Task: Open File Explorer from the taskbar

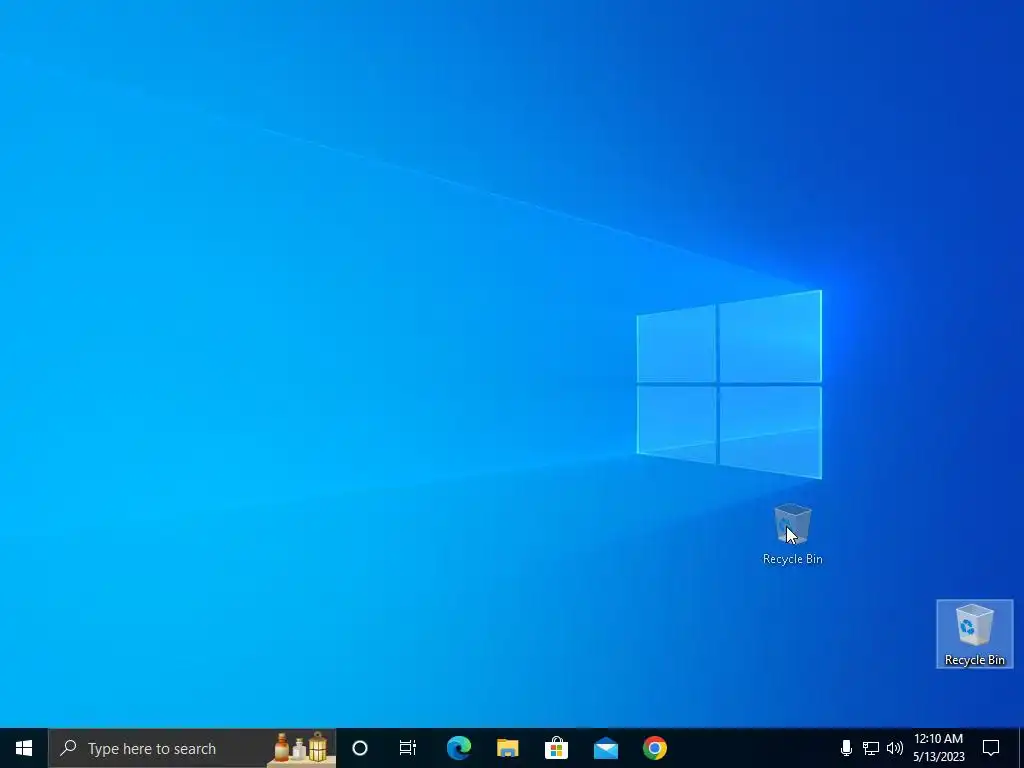Action: (507, 748)
